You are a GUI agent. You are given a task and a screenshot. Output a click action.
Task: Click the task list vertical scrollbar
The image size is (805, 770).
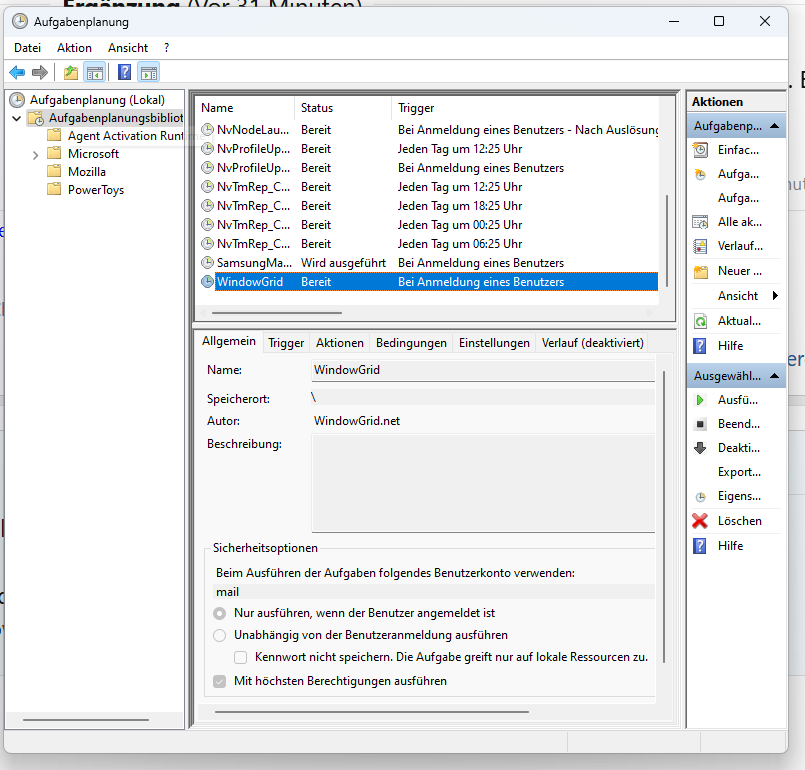point(667,240)
